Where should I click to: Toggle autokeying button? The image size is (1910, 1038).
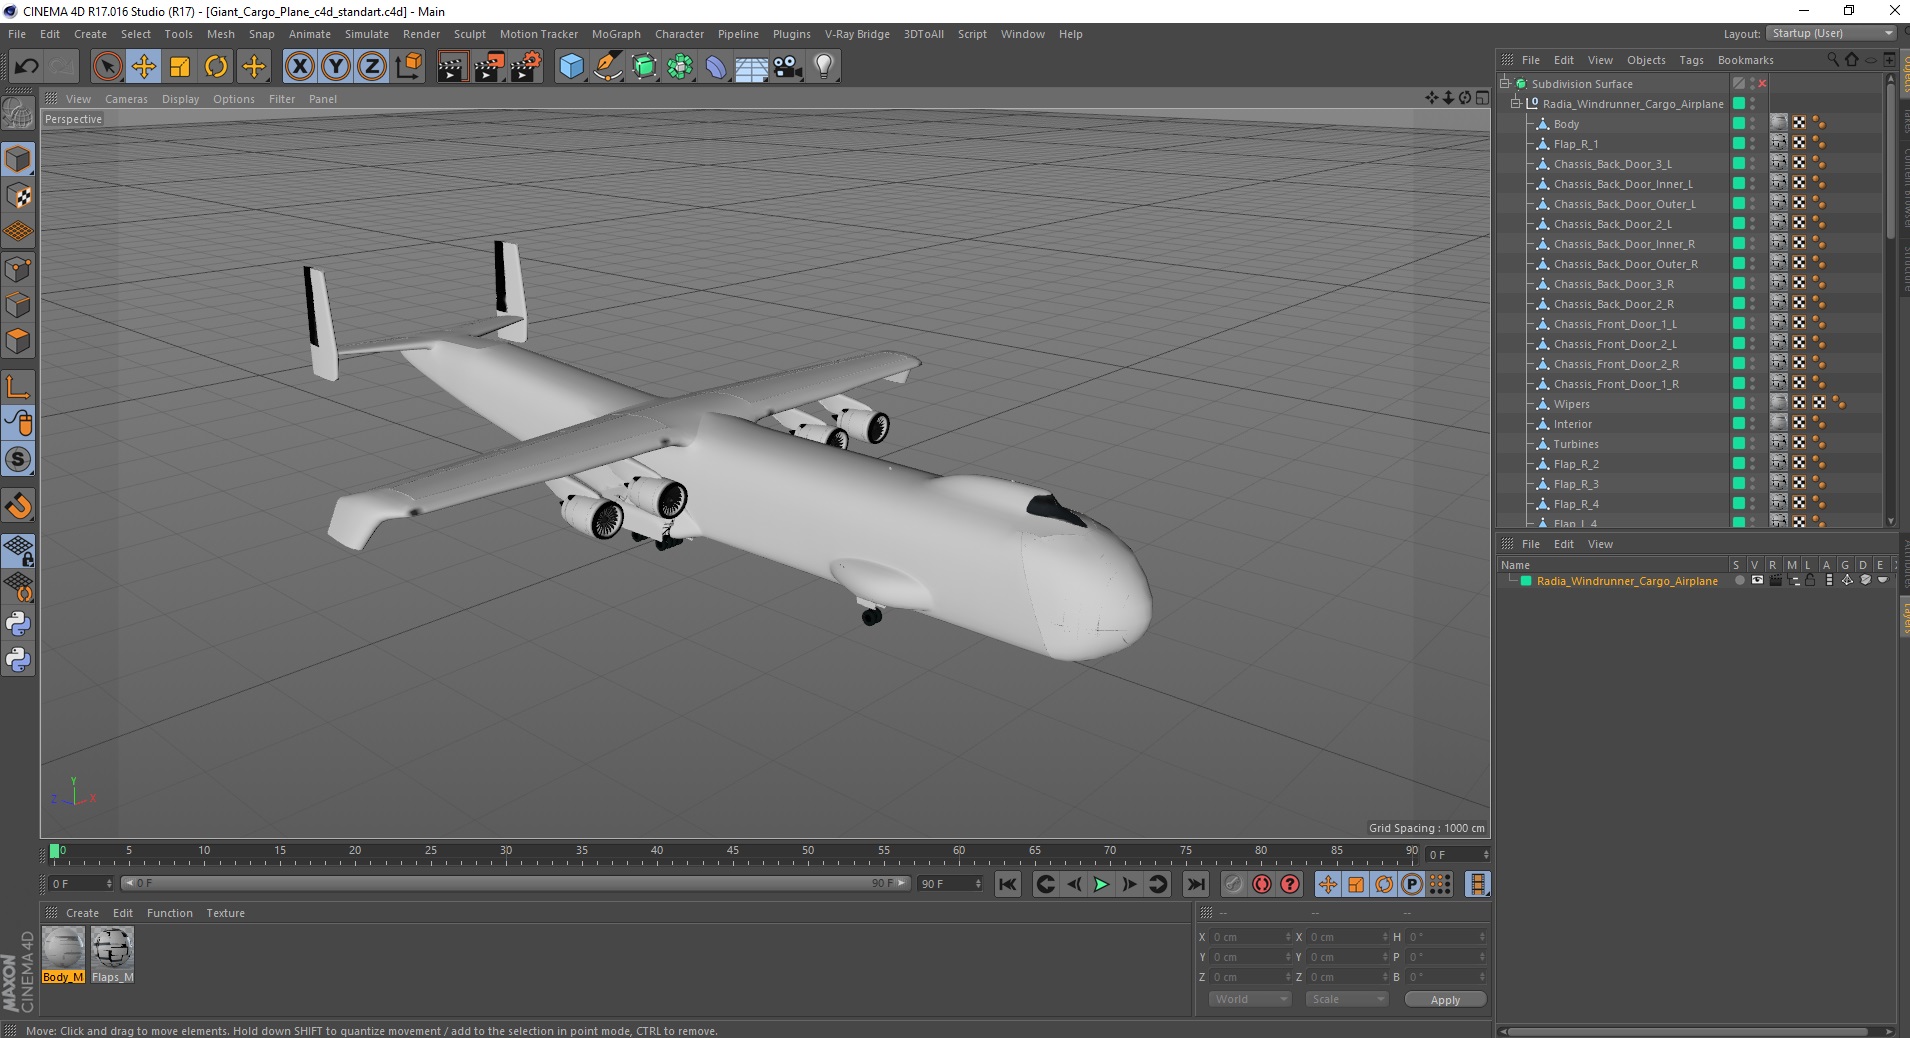click(1262, 884)
